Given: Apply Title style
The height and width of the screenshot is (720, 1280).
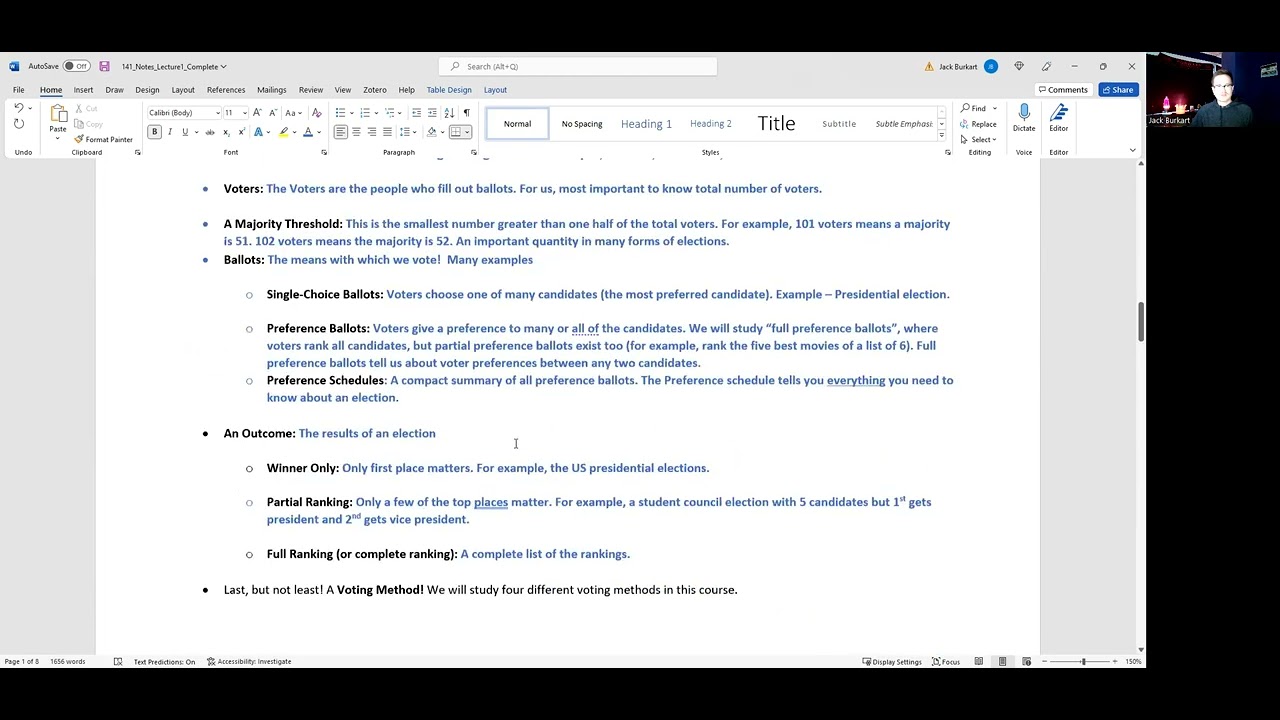Looking at the screenshot, I should [x=776, y=124].
